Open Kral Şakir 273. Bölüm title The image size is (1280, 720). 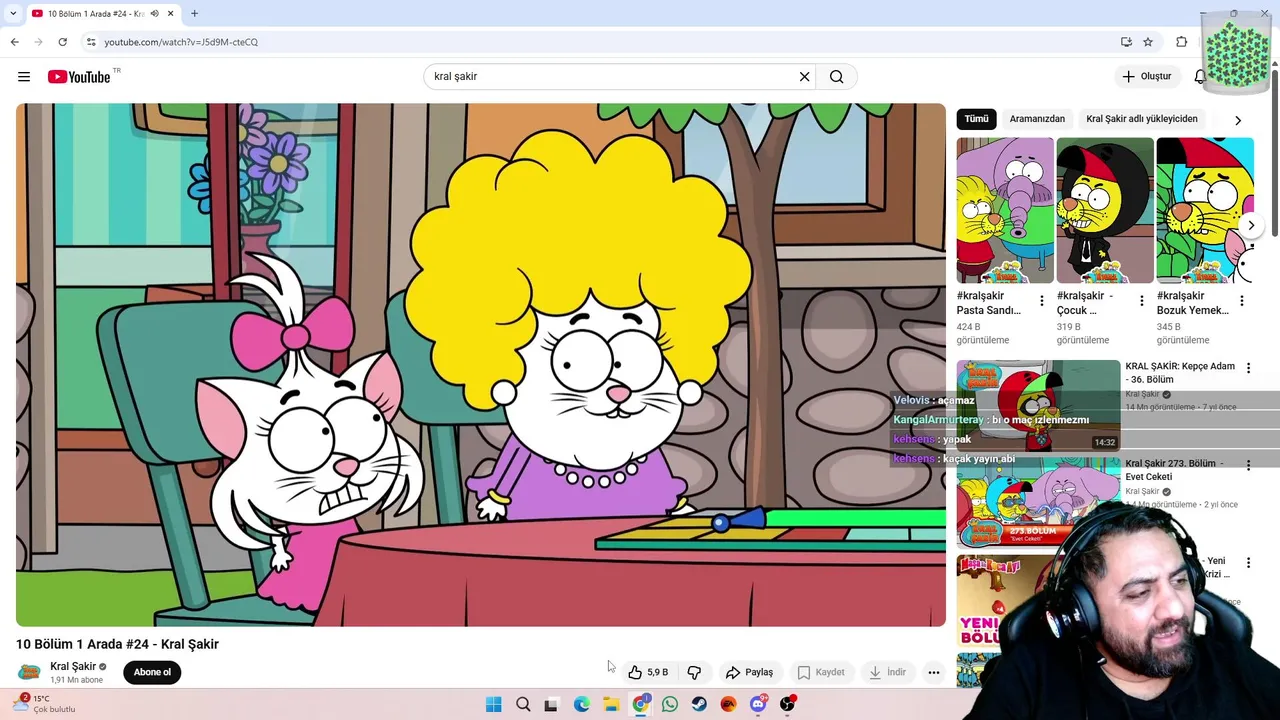[1176, 470]
